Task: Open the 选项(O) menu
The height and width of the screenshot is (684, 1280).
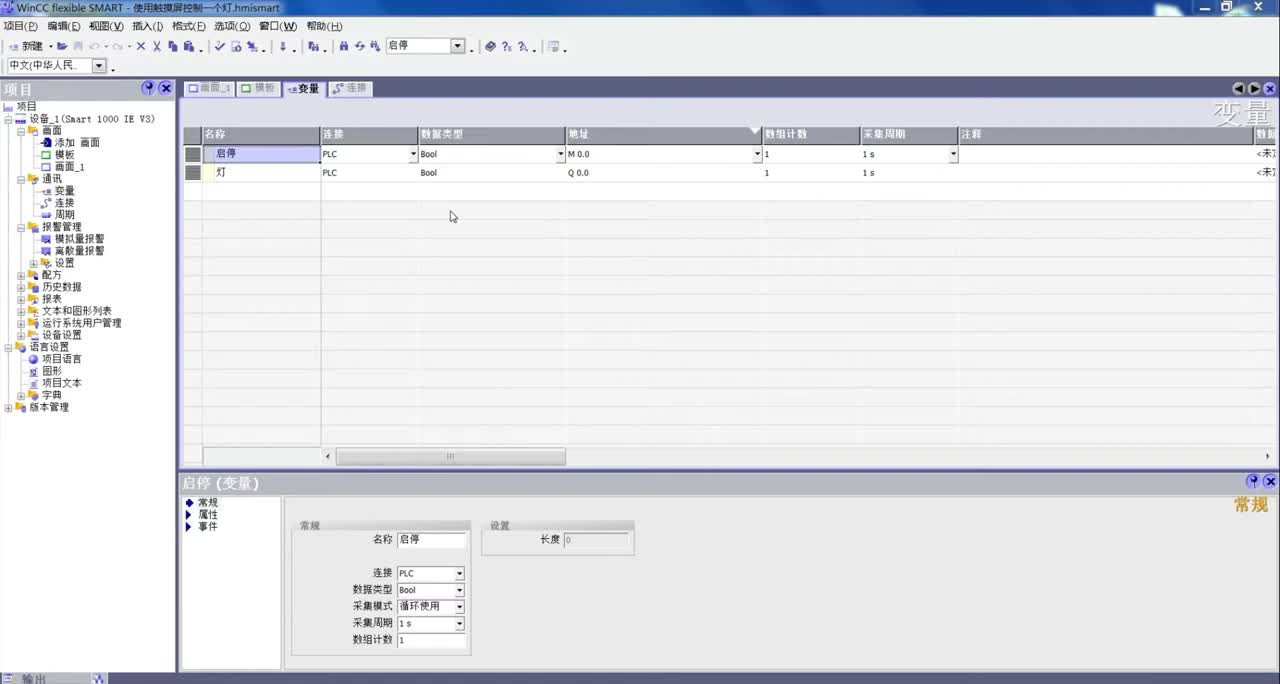Action: click(231, 26)
